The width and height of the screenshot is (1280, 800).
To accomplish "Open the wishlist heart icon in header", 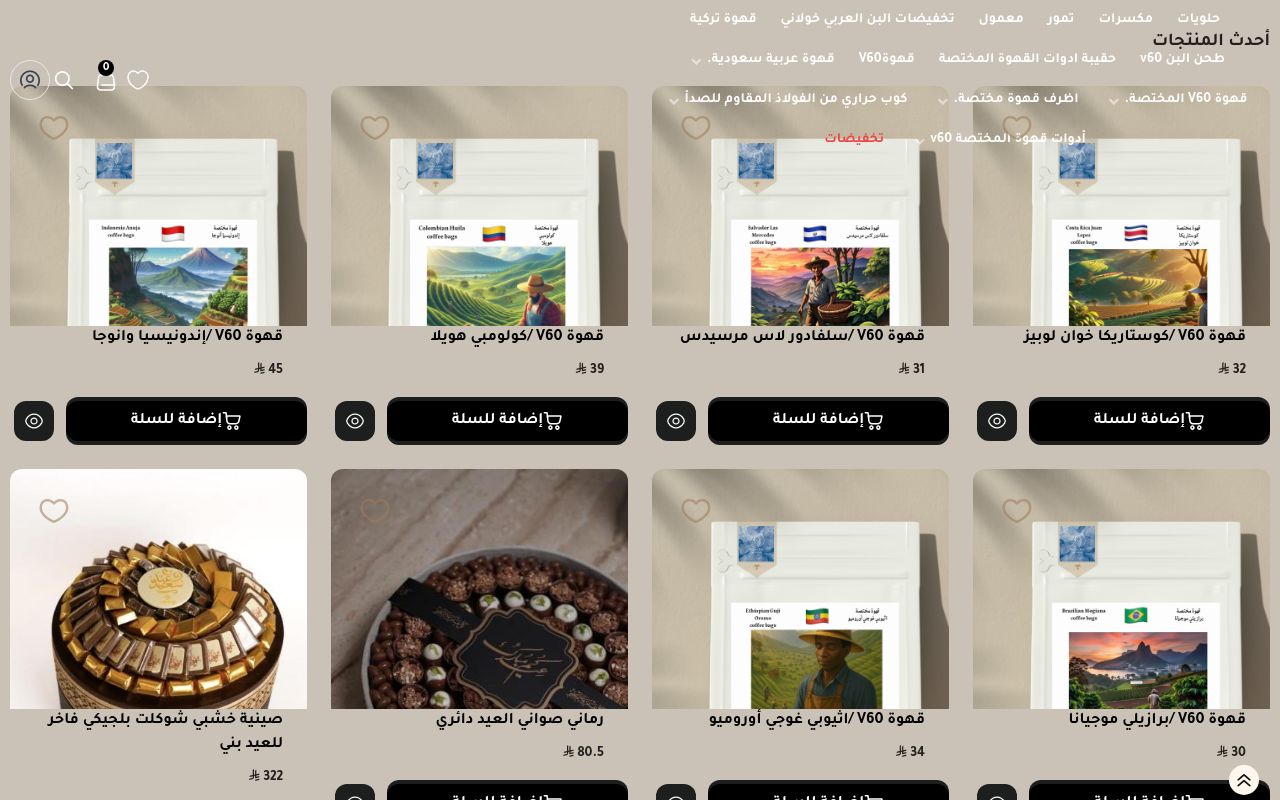I will pos(138,80).
